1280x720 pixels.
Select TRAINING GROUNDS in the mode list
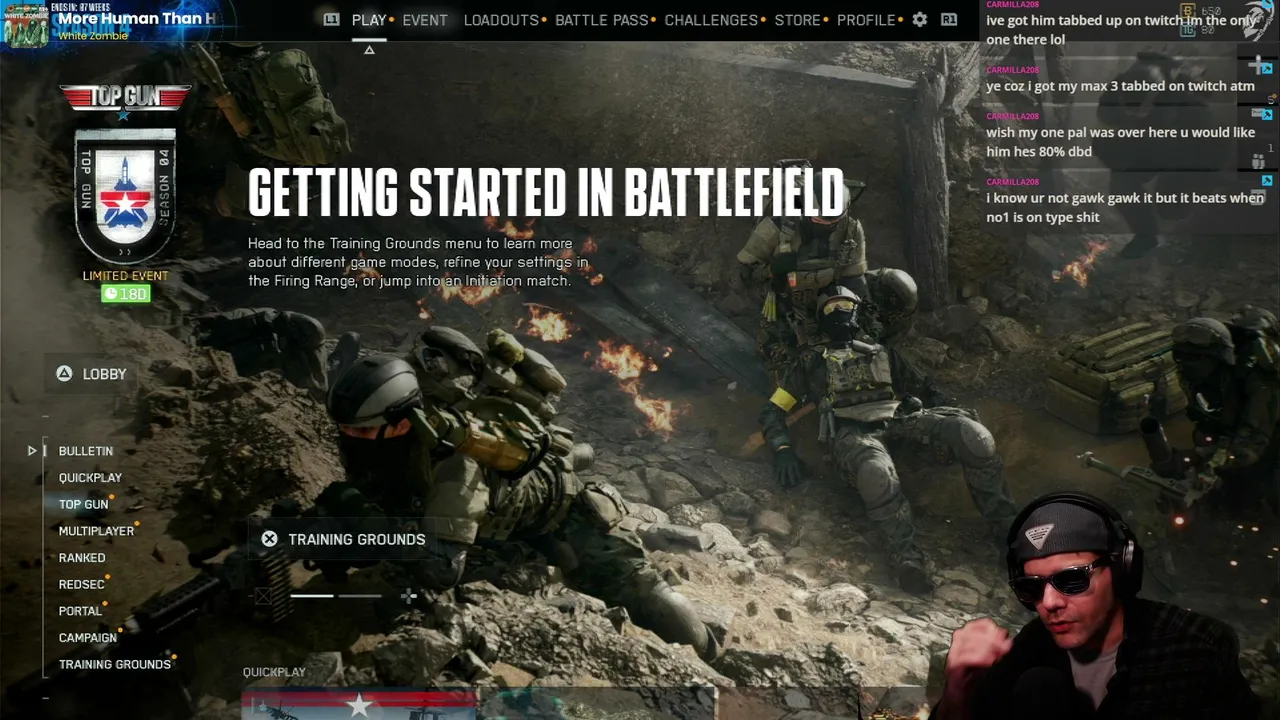coord(115,664)
